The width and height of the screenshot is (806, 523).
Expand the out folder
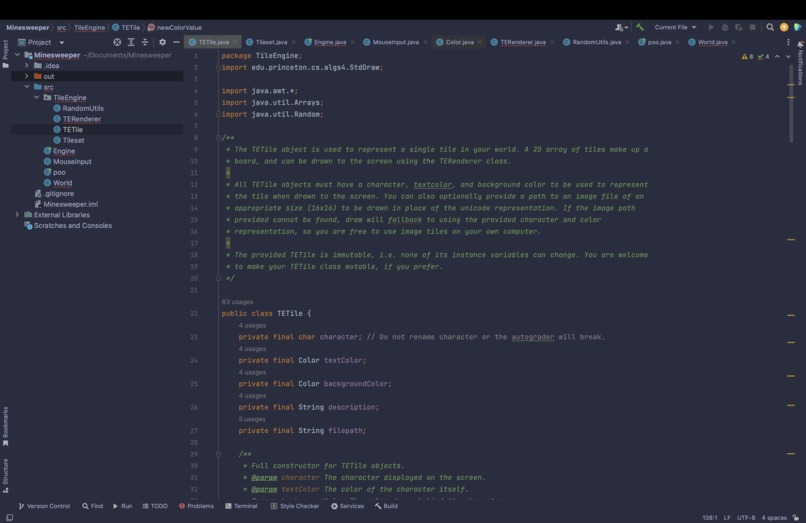coord(27,76)
